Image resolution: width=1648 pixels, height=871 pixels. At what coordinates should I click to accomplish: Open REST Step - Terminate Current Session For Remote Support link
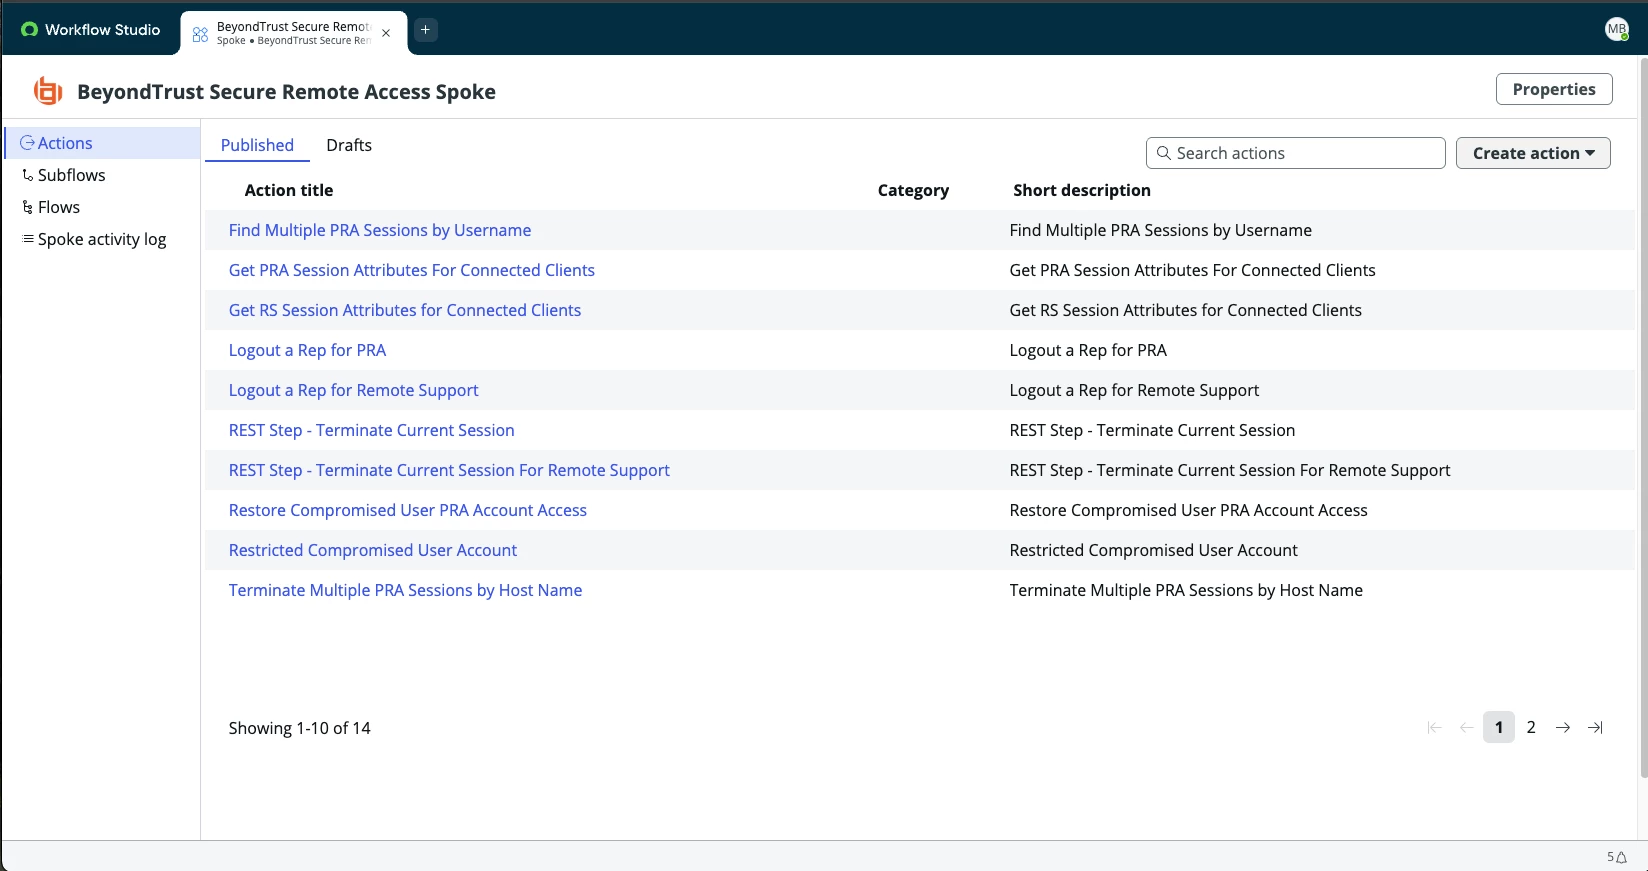pyautogui.click(x=449, y=470)
